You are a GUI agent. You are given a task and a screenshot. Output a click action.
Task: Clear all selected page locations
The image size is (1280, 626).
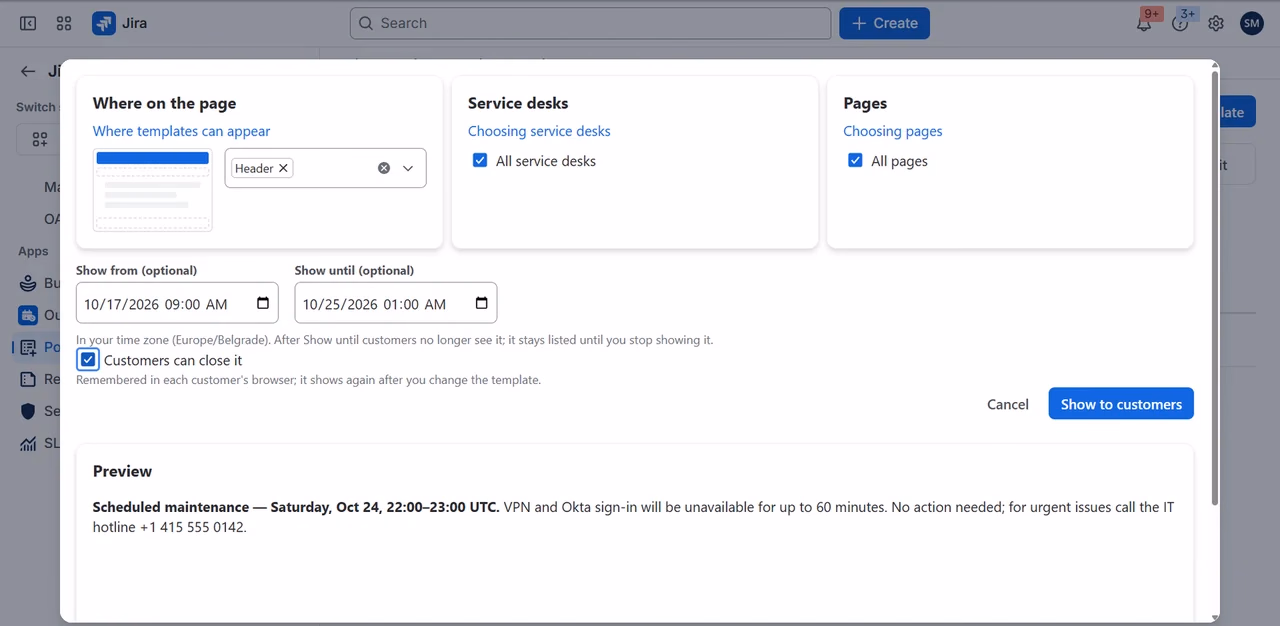(x=384, y=168)
